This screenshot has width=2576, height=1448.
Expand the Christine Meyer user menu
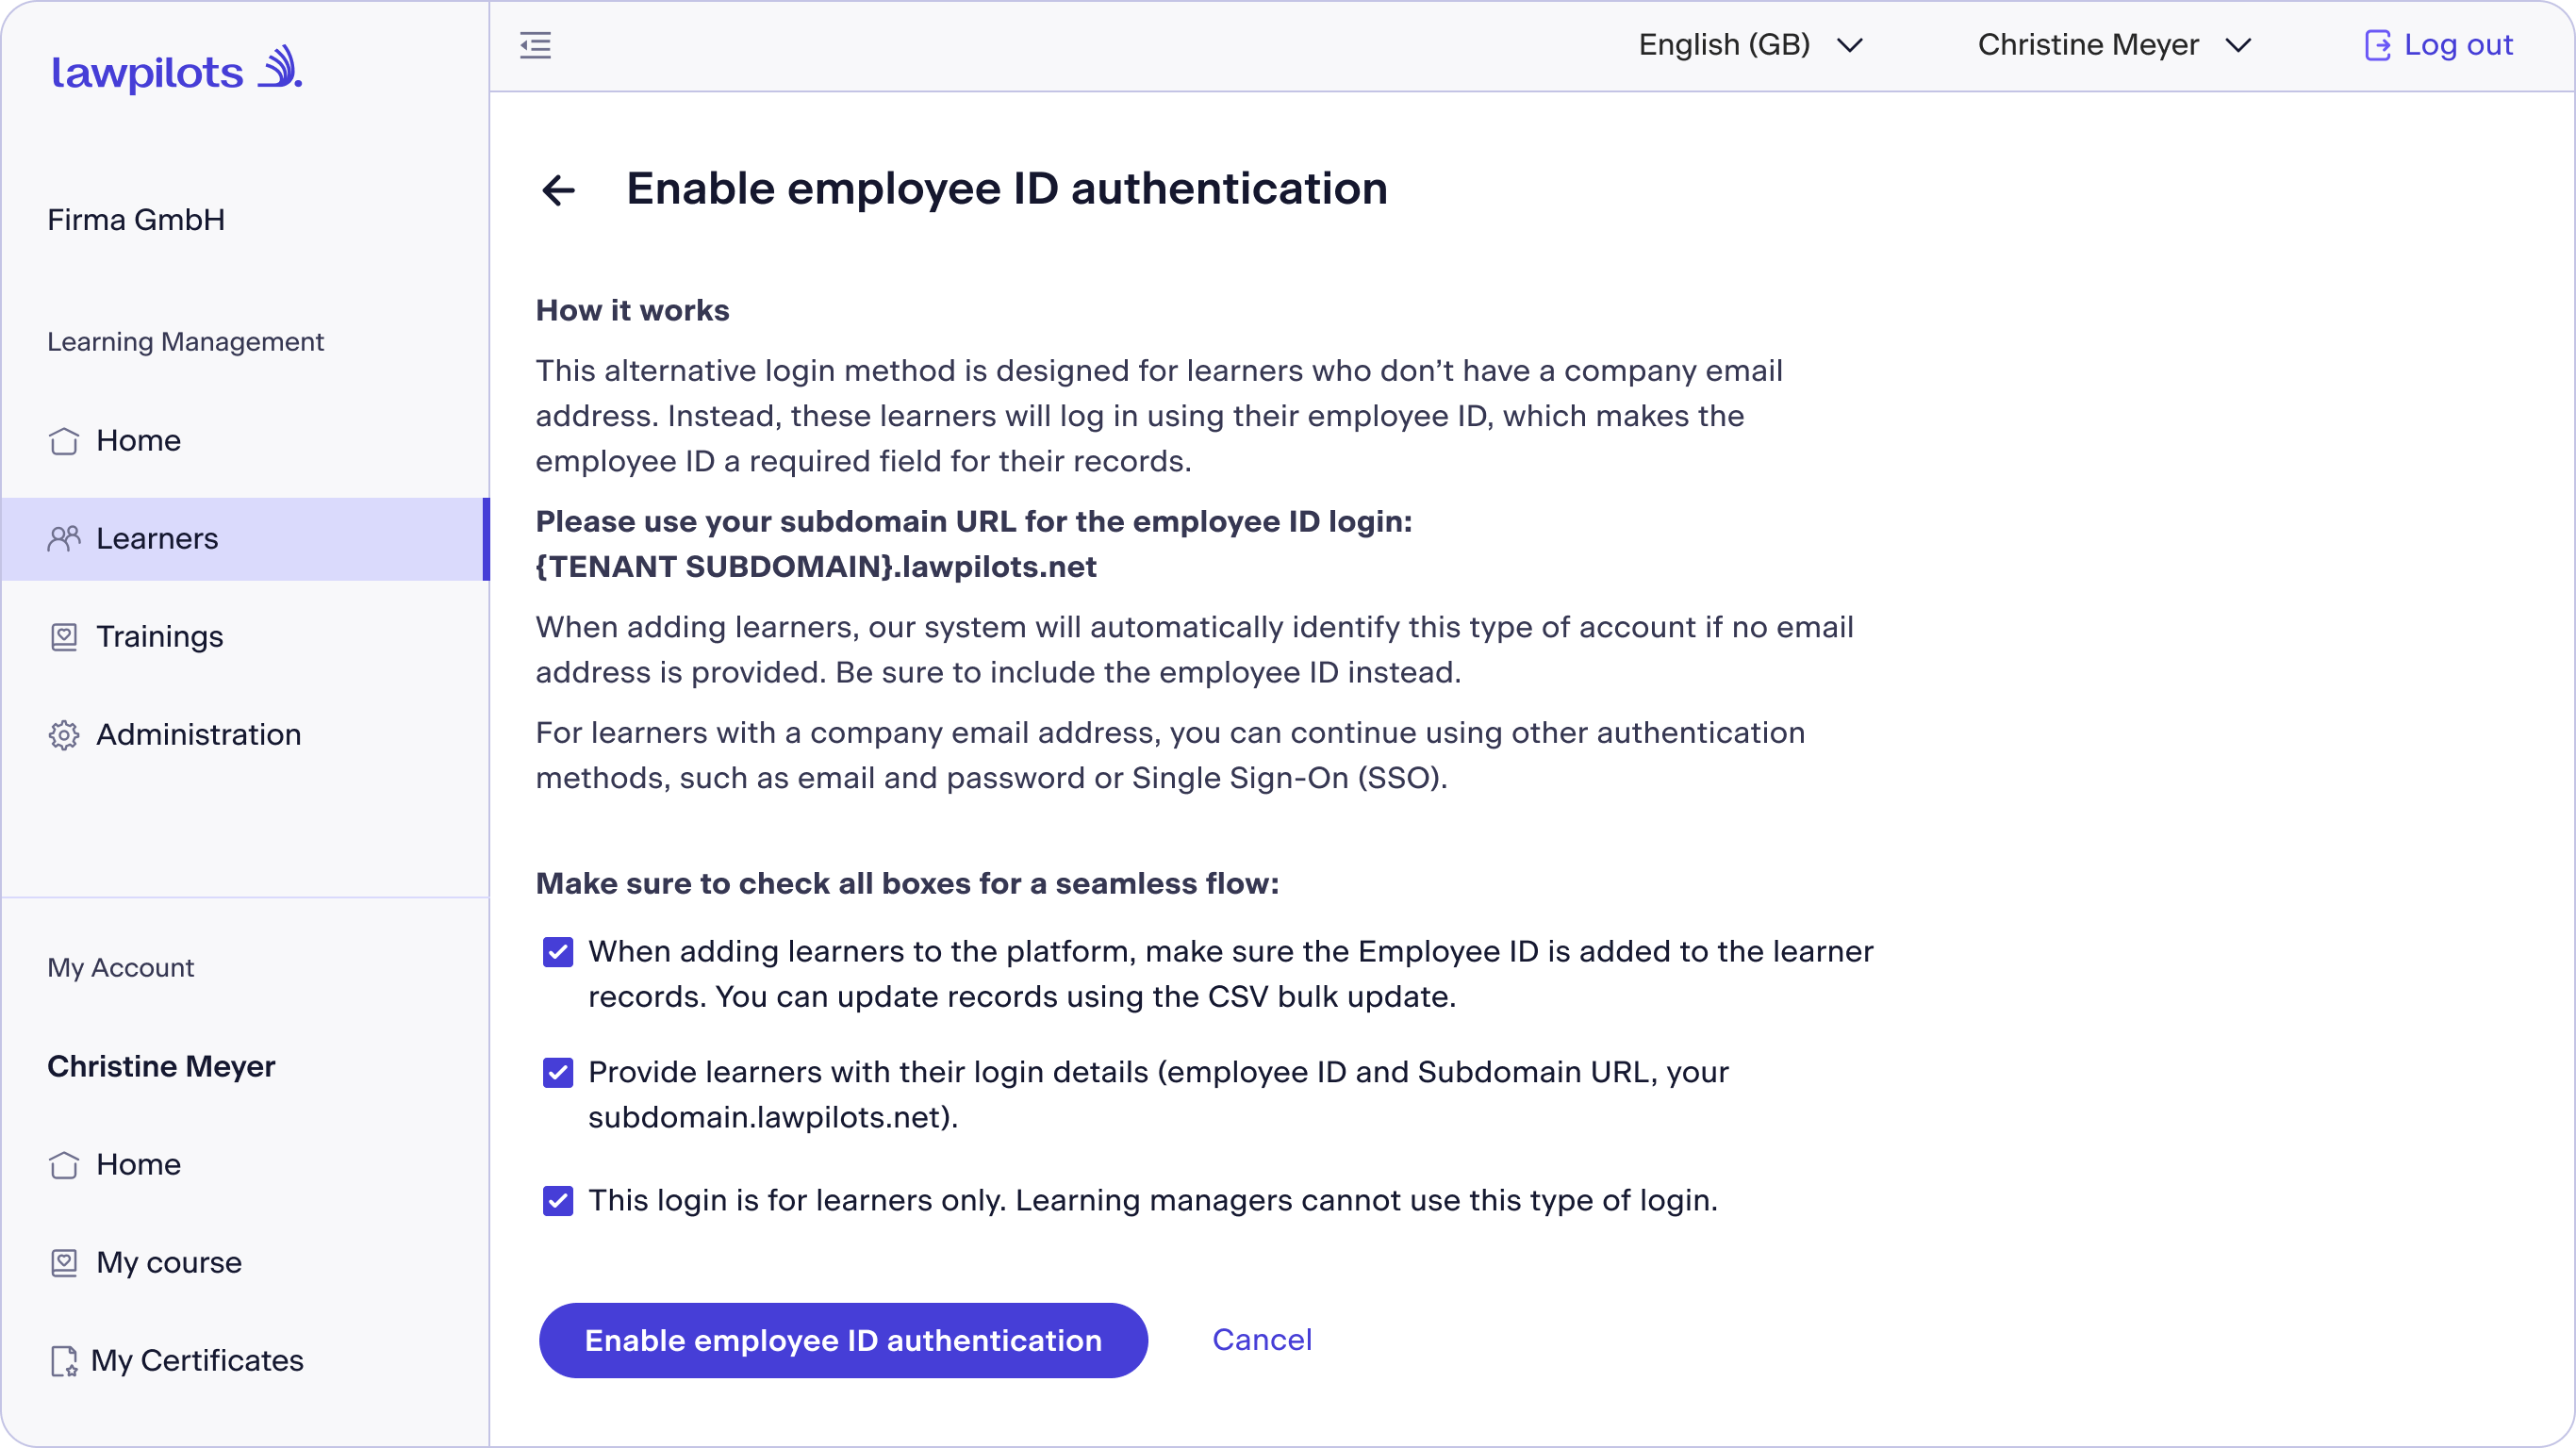[x=2114, y=45]
